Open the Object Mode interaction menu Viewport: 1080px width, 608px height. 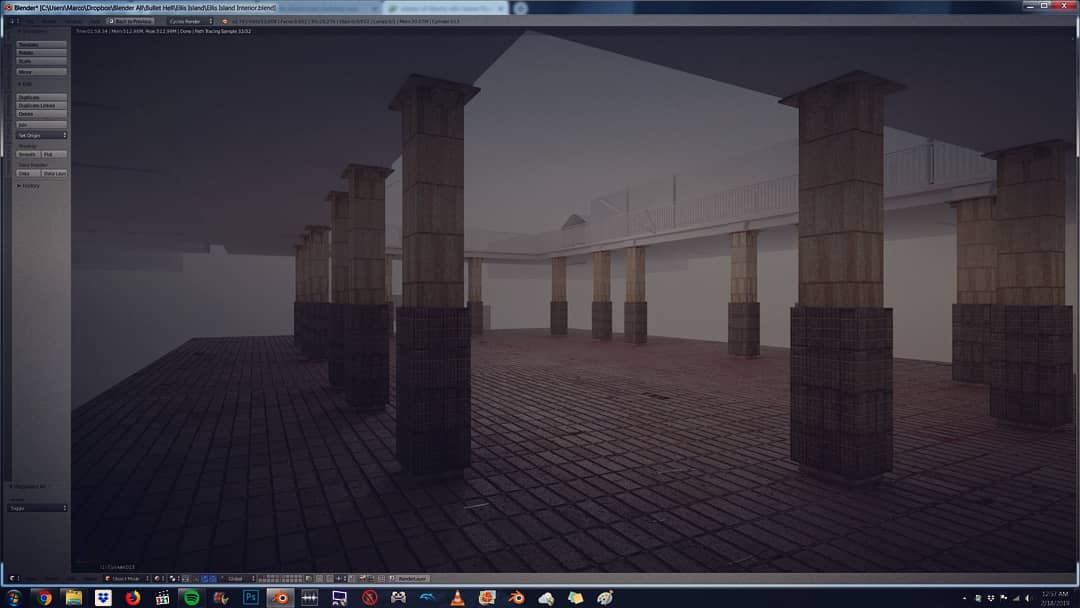coord(130,579)
